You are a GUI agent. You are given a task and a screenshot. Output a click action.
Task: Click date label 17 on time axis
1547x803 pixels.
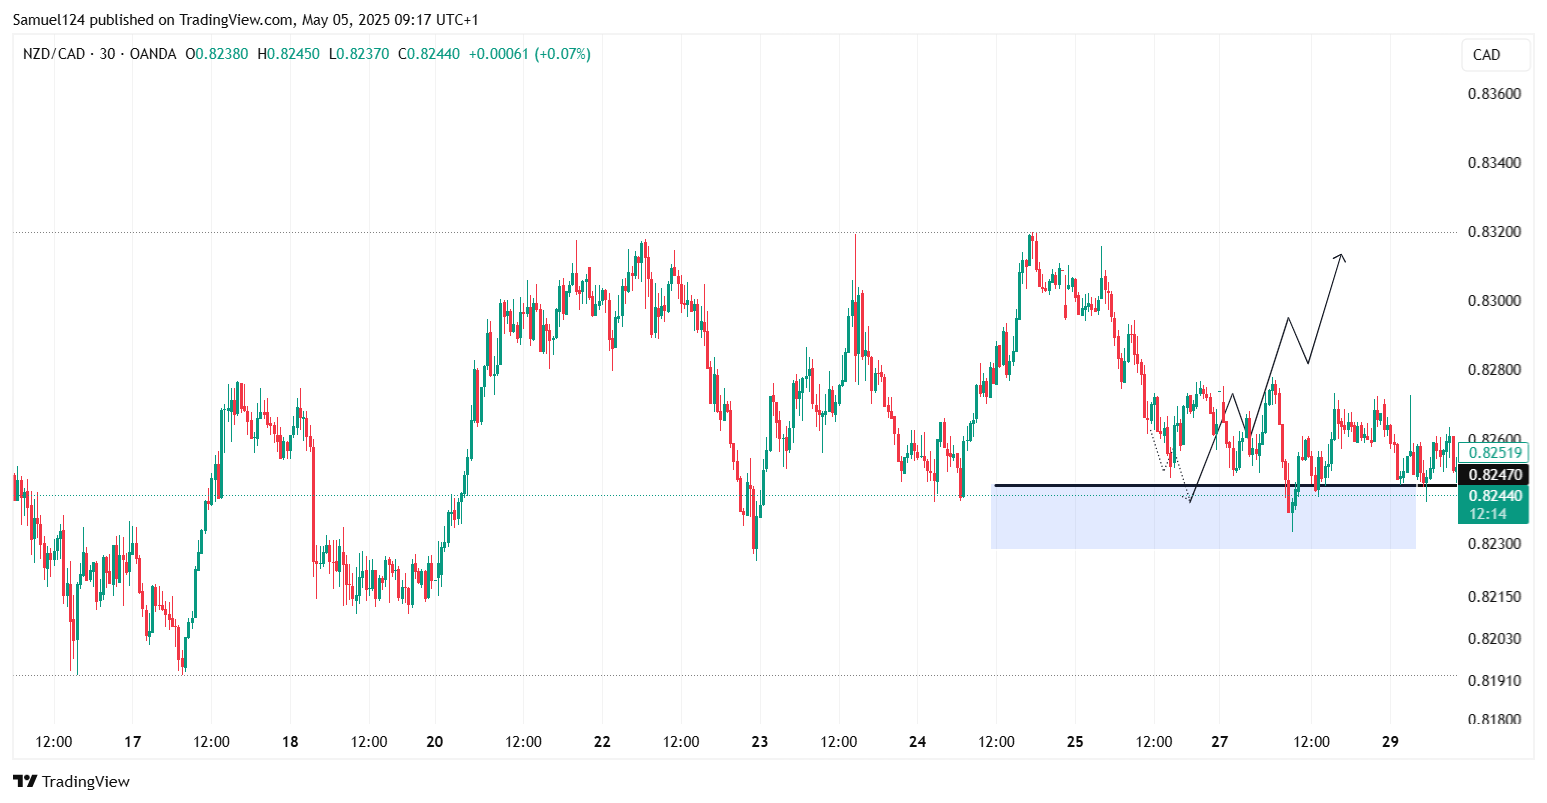(132, 742)
